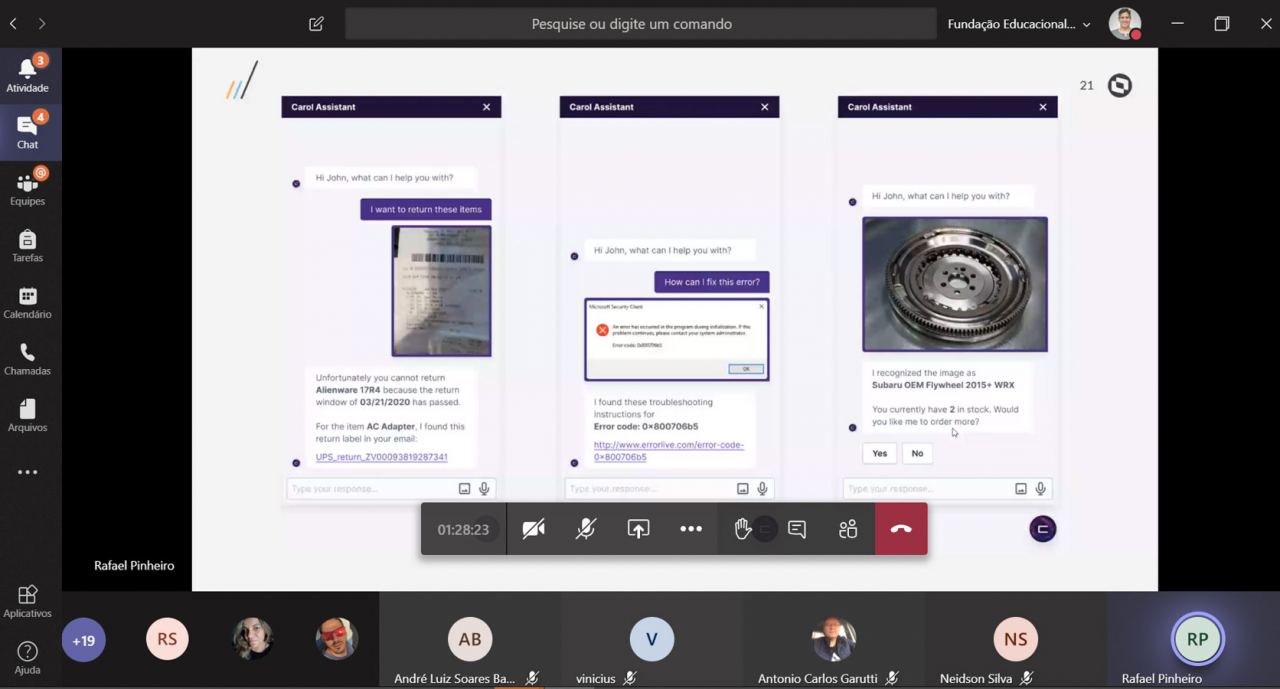Viewport: 1280px width, 689px height.
Task: Open the Calendário view
Action: click(28, 302)
